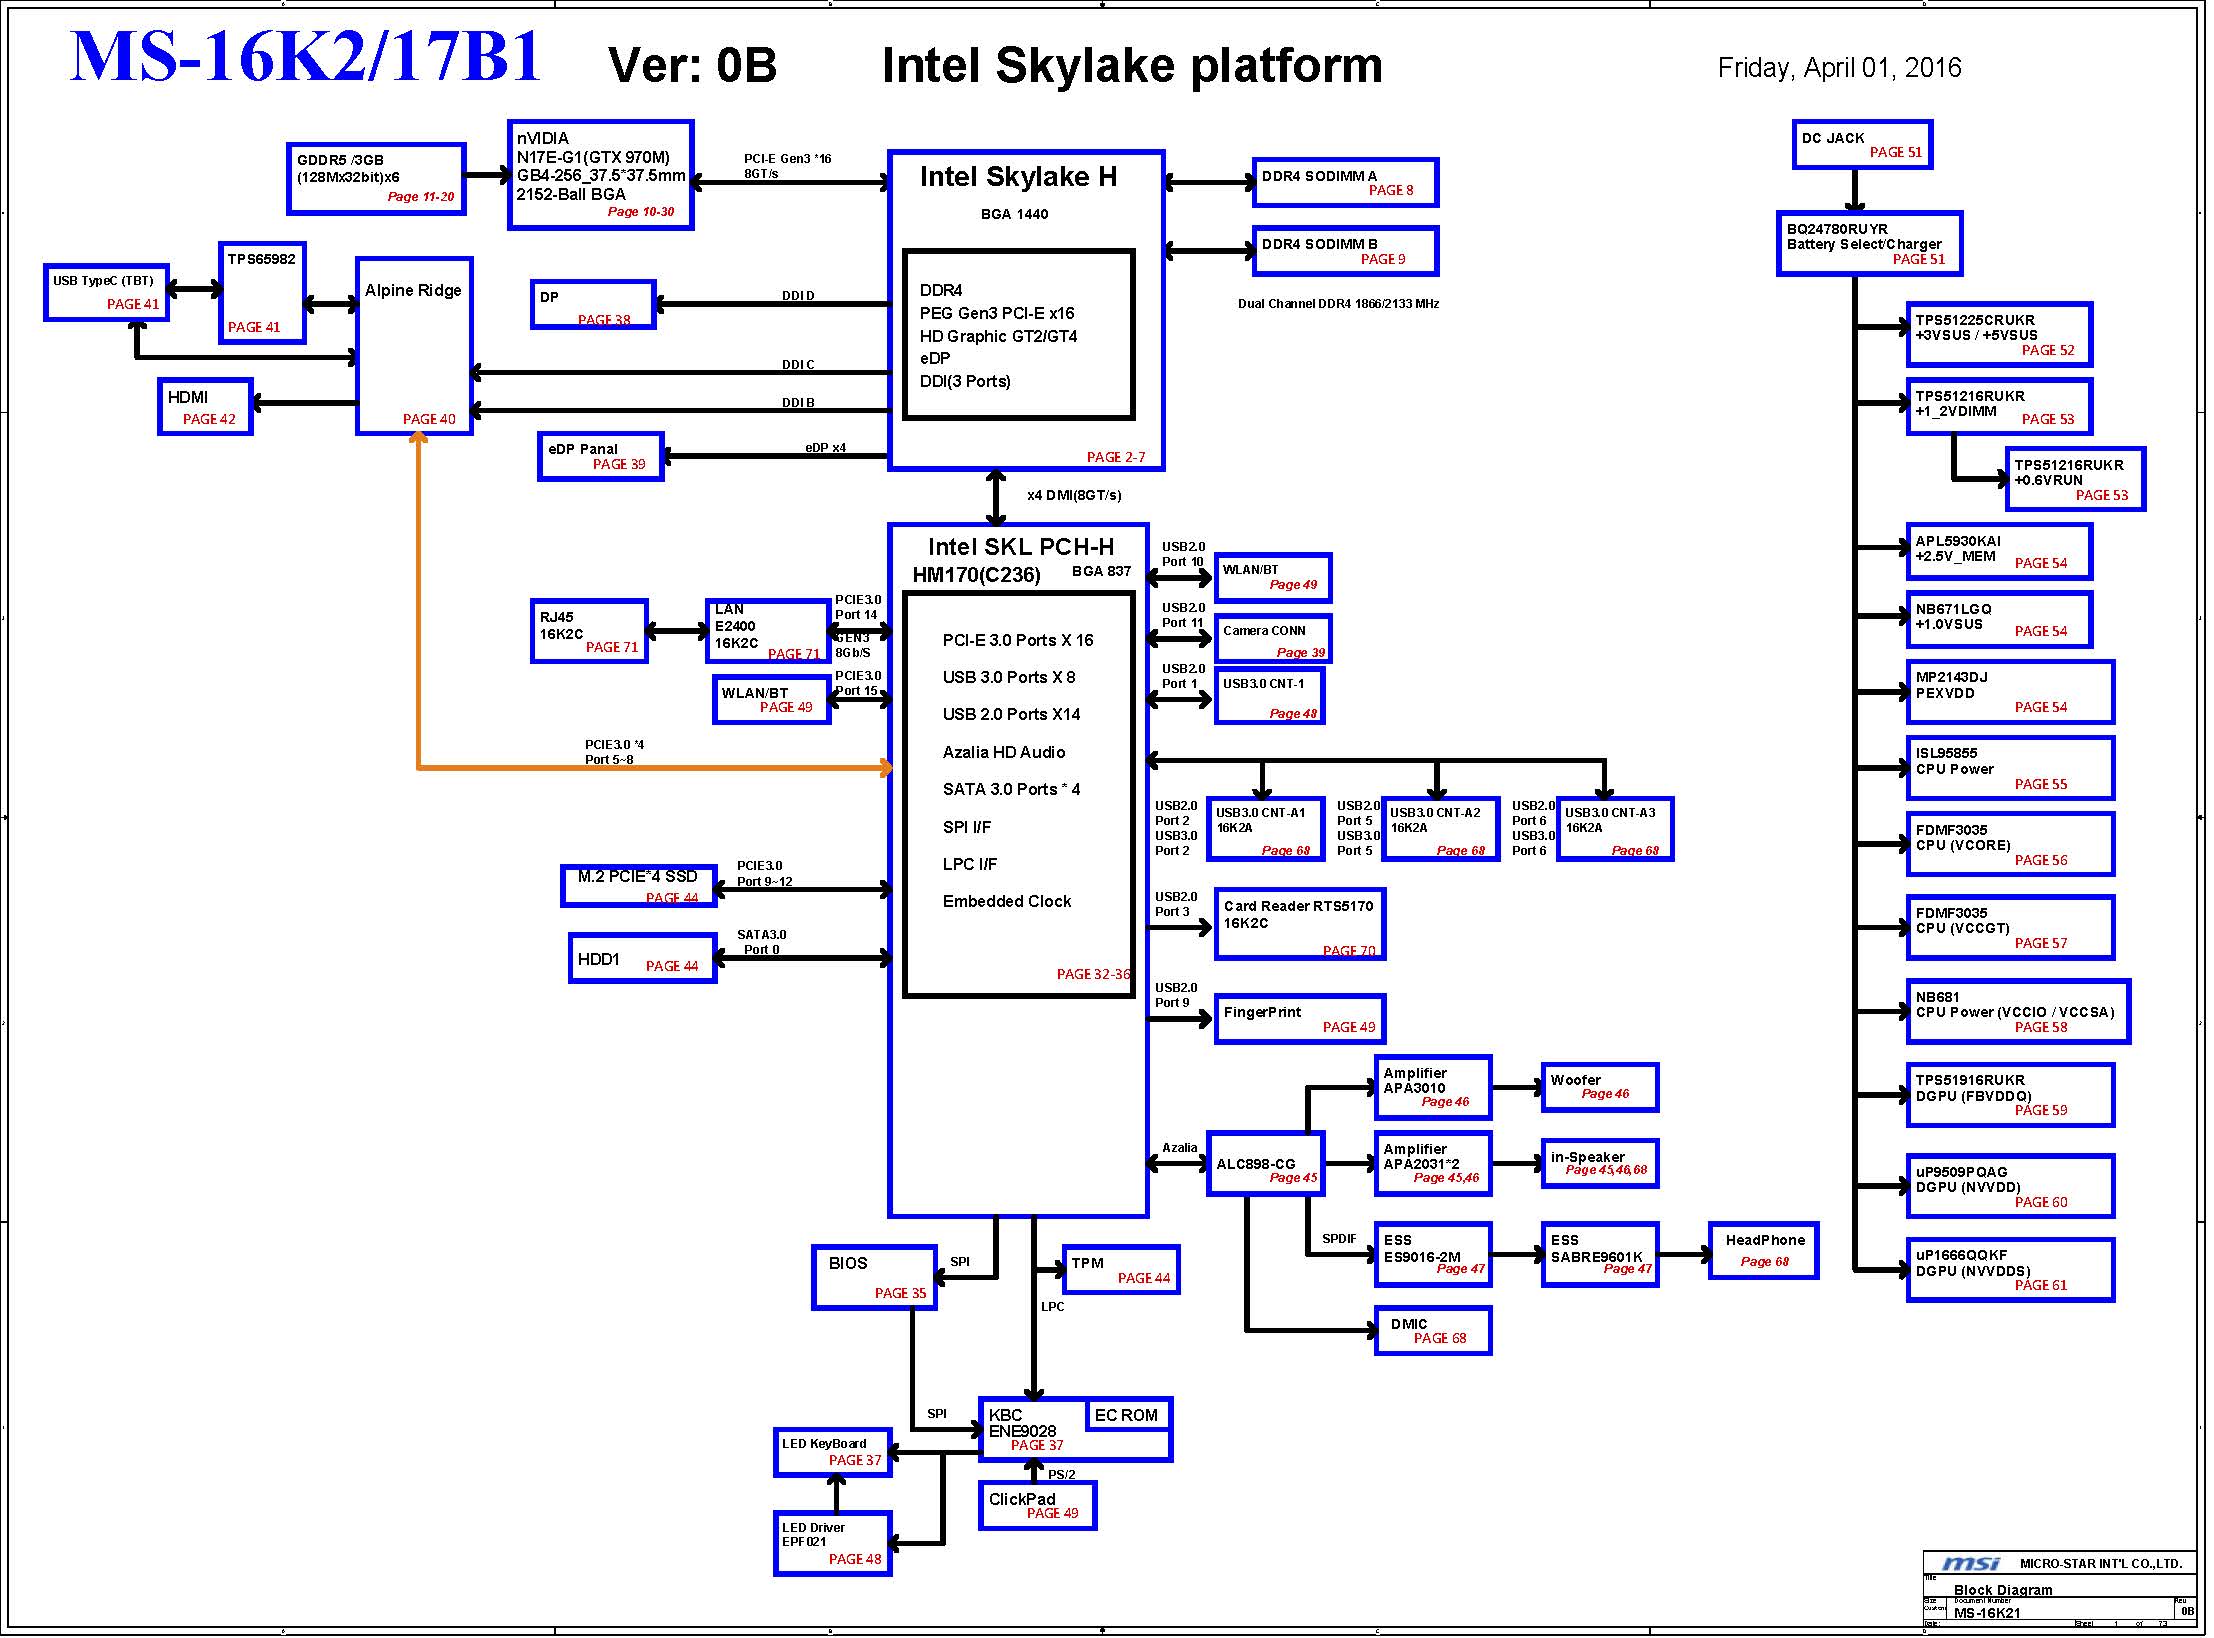Click the "USB3.0 CNT-A3" block
The width and height of the screenshot is (2214, 1638).
point(1615,829)
